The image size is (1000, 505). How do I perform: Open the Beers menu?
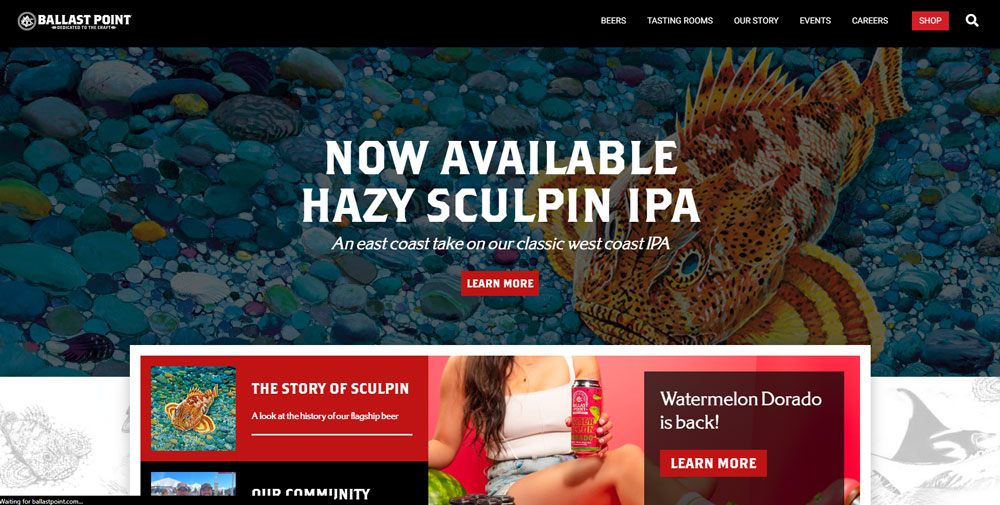(x=613, y=20)
